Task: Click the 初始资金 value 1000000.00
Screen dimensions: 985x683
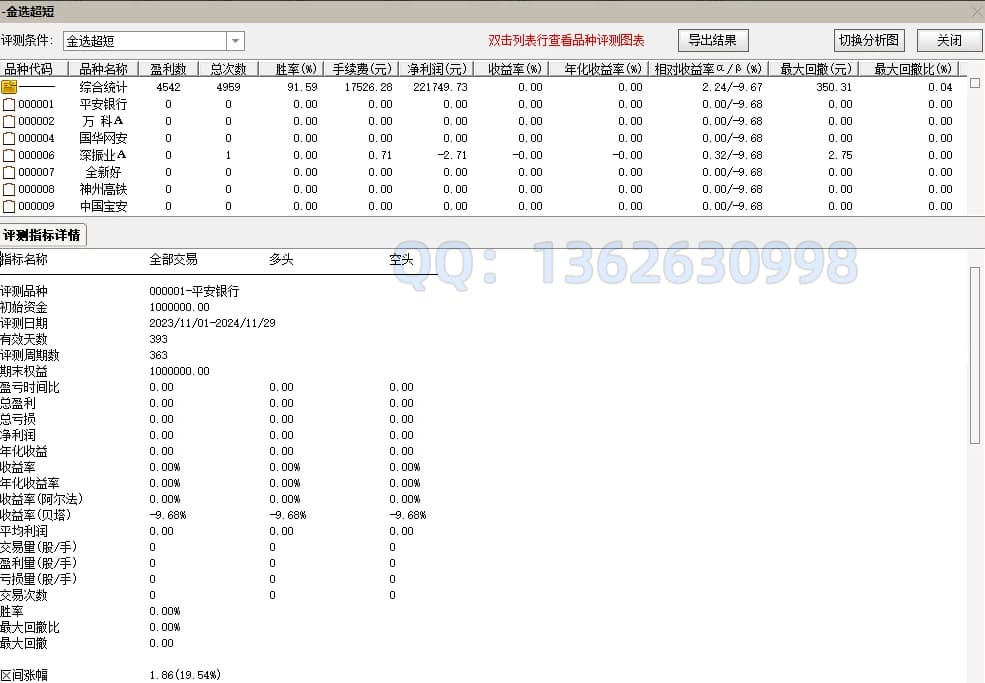Action: (179, 307)
